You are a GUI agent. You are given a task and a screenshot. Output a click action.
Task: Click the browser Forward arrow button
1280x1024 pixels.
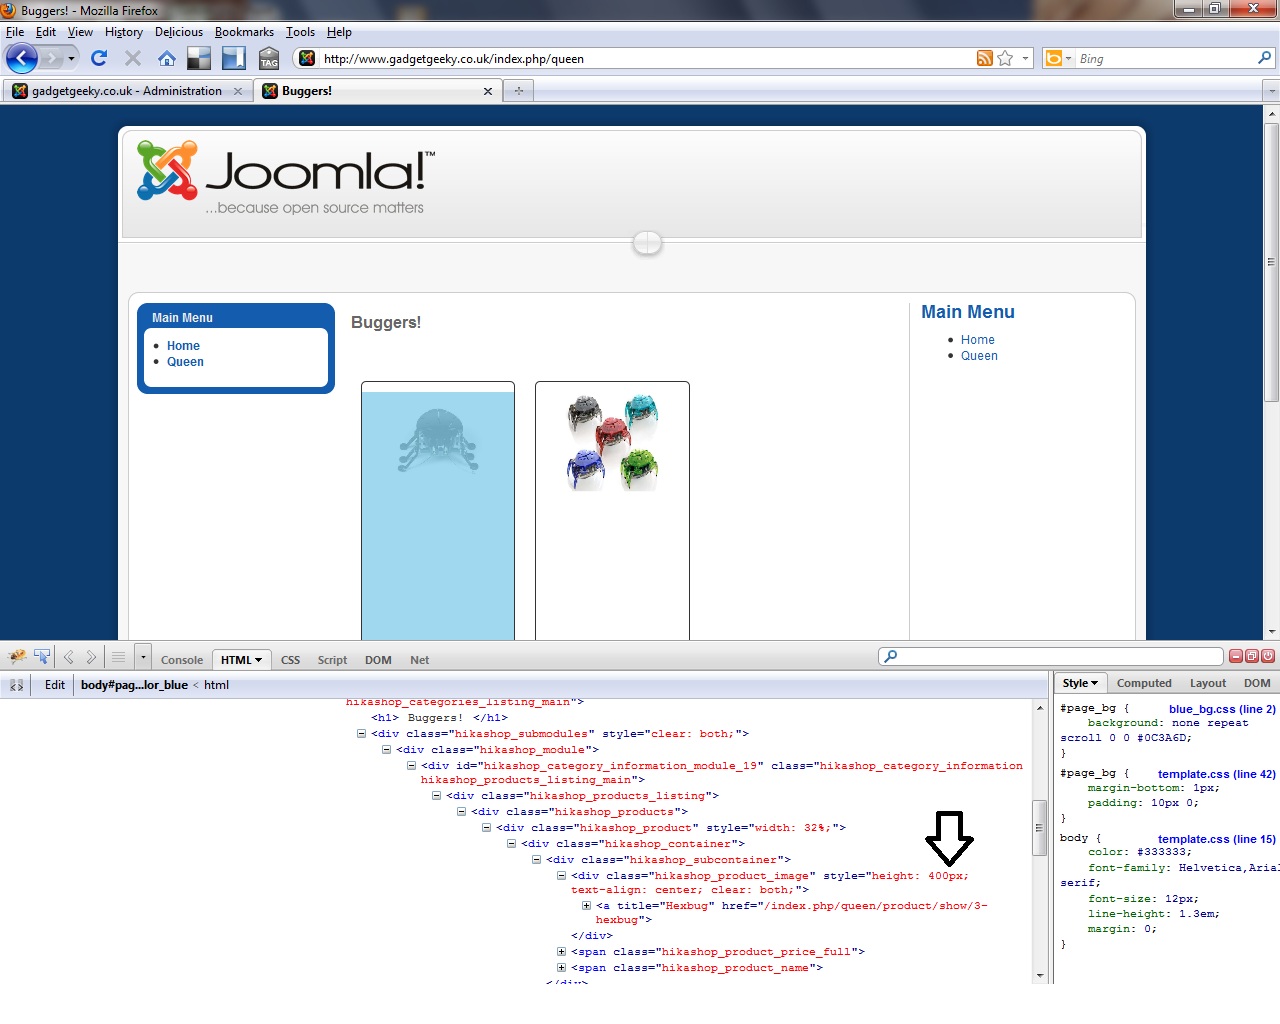pyautogui.click(x=51, y=58)
